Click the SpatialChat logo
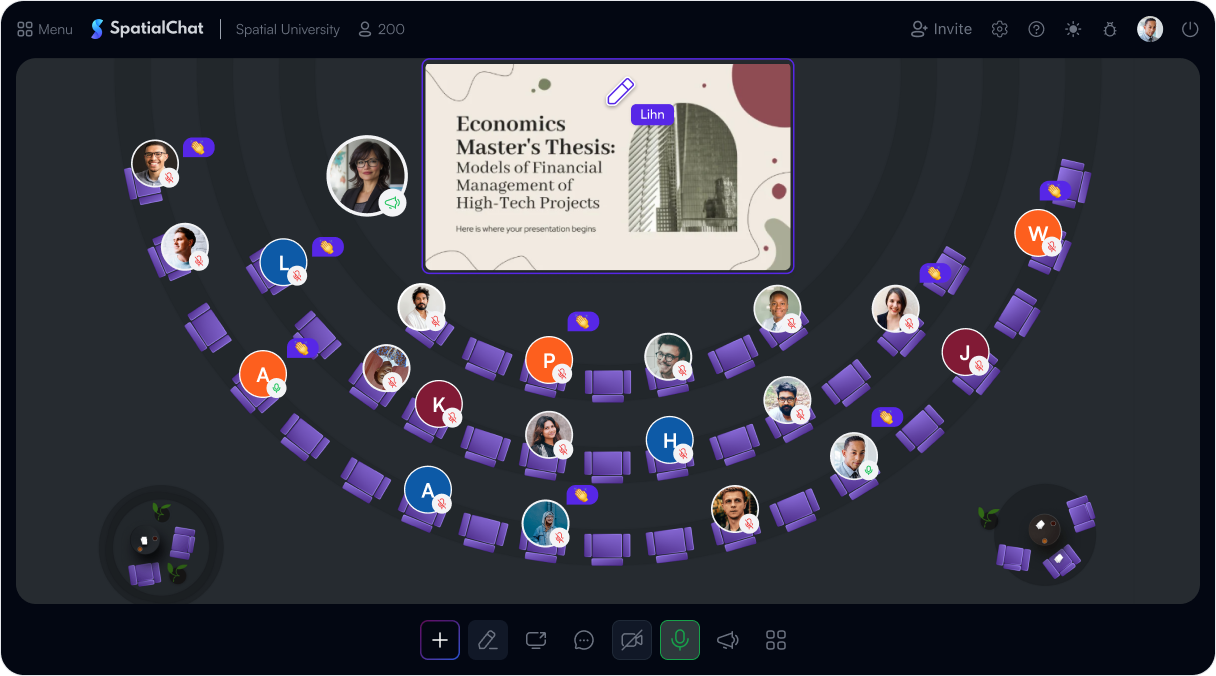 (x=147, y=29)
